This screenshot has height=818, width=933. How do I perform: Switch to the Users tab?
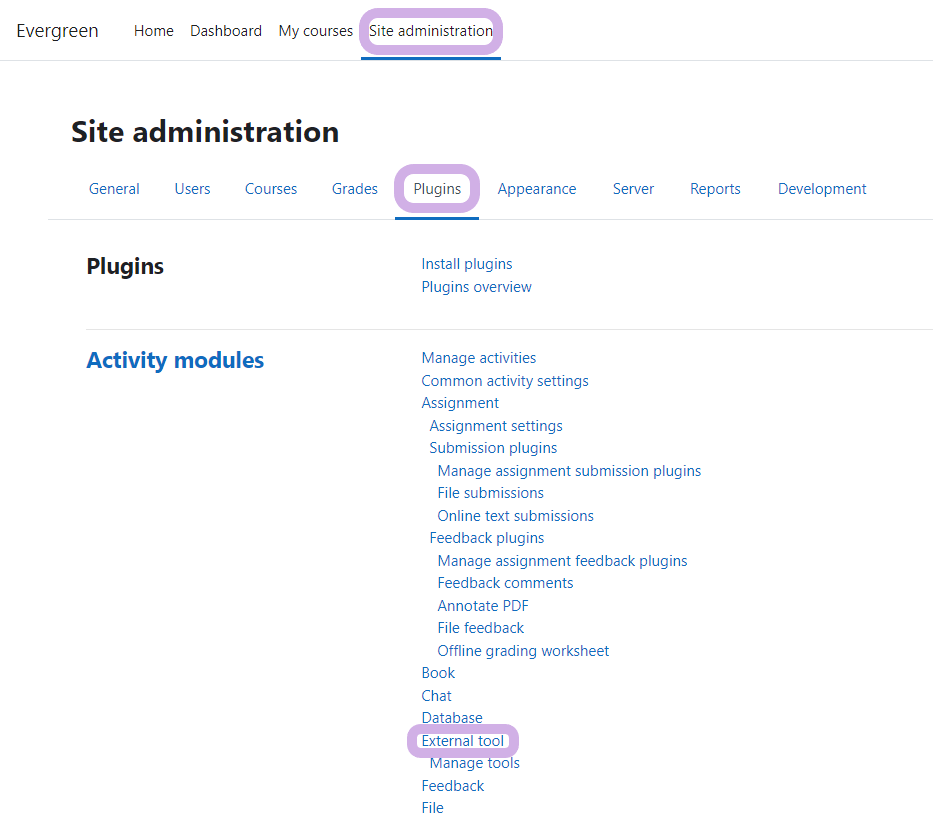pos(192,189)
